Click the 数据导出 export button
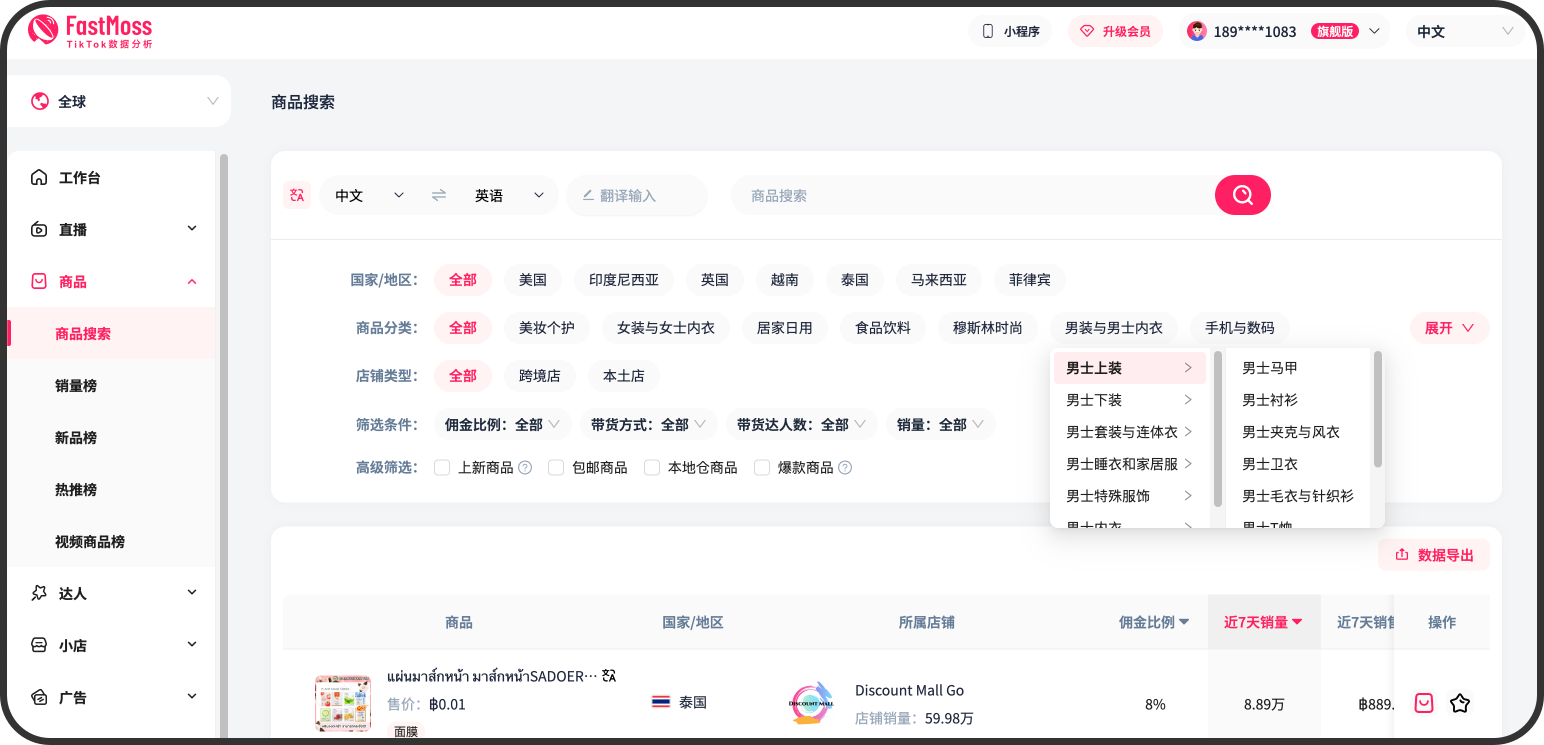The height and width of the screenshot is (745, 1544). click(1434, 554)
